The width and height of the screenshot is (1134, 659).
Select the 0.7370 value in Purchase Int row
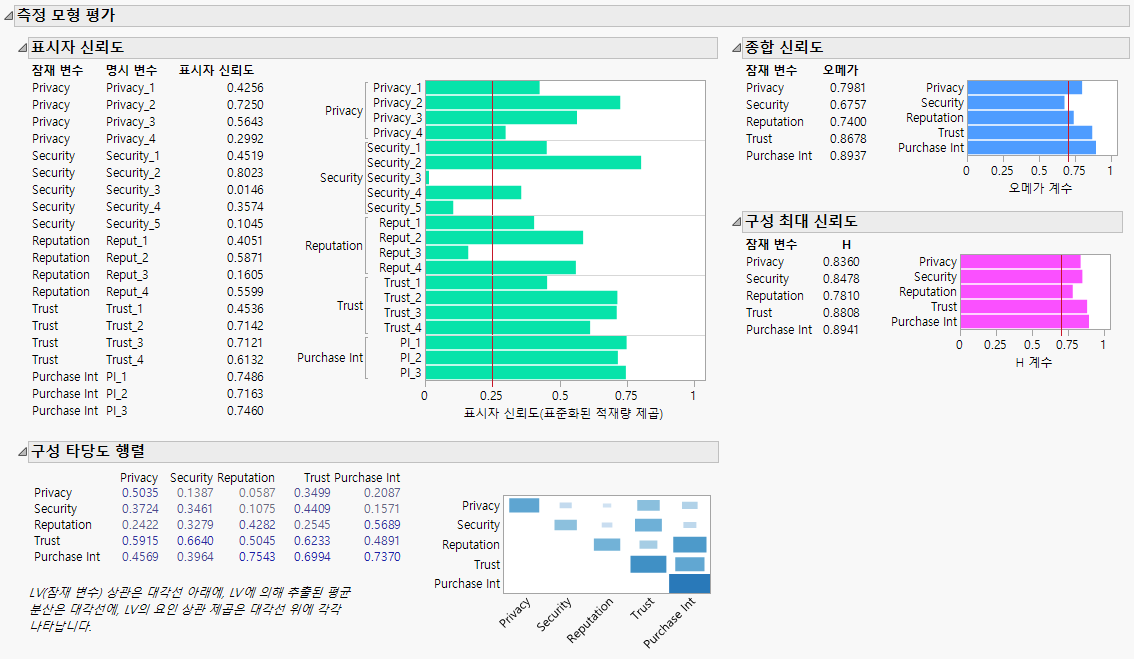[382, 556]
